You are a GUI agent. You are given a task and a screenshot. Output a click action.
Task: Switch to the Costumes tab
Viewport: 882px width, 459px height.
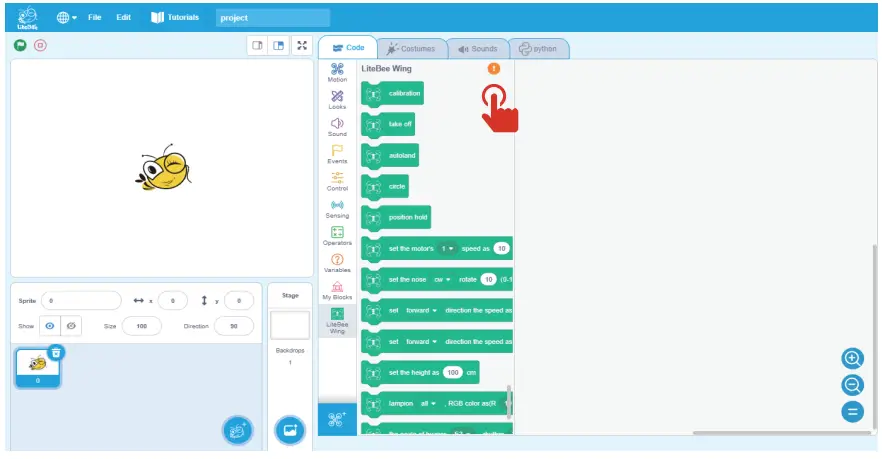coord(411,49)
